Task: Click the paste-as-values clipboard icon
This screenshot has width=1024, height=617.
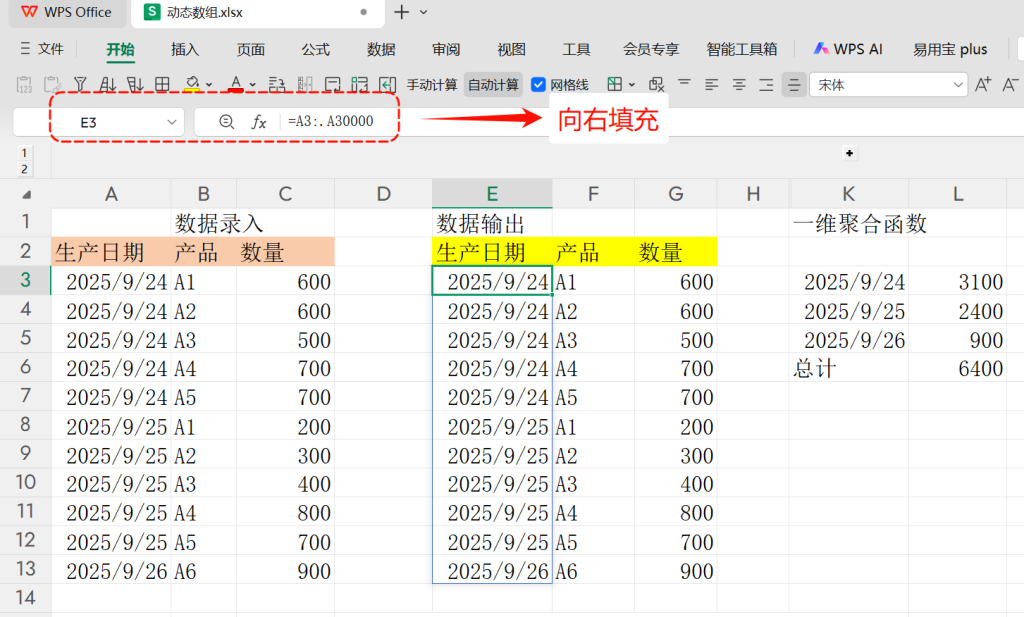Action: (x=24, y=85)
